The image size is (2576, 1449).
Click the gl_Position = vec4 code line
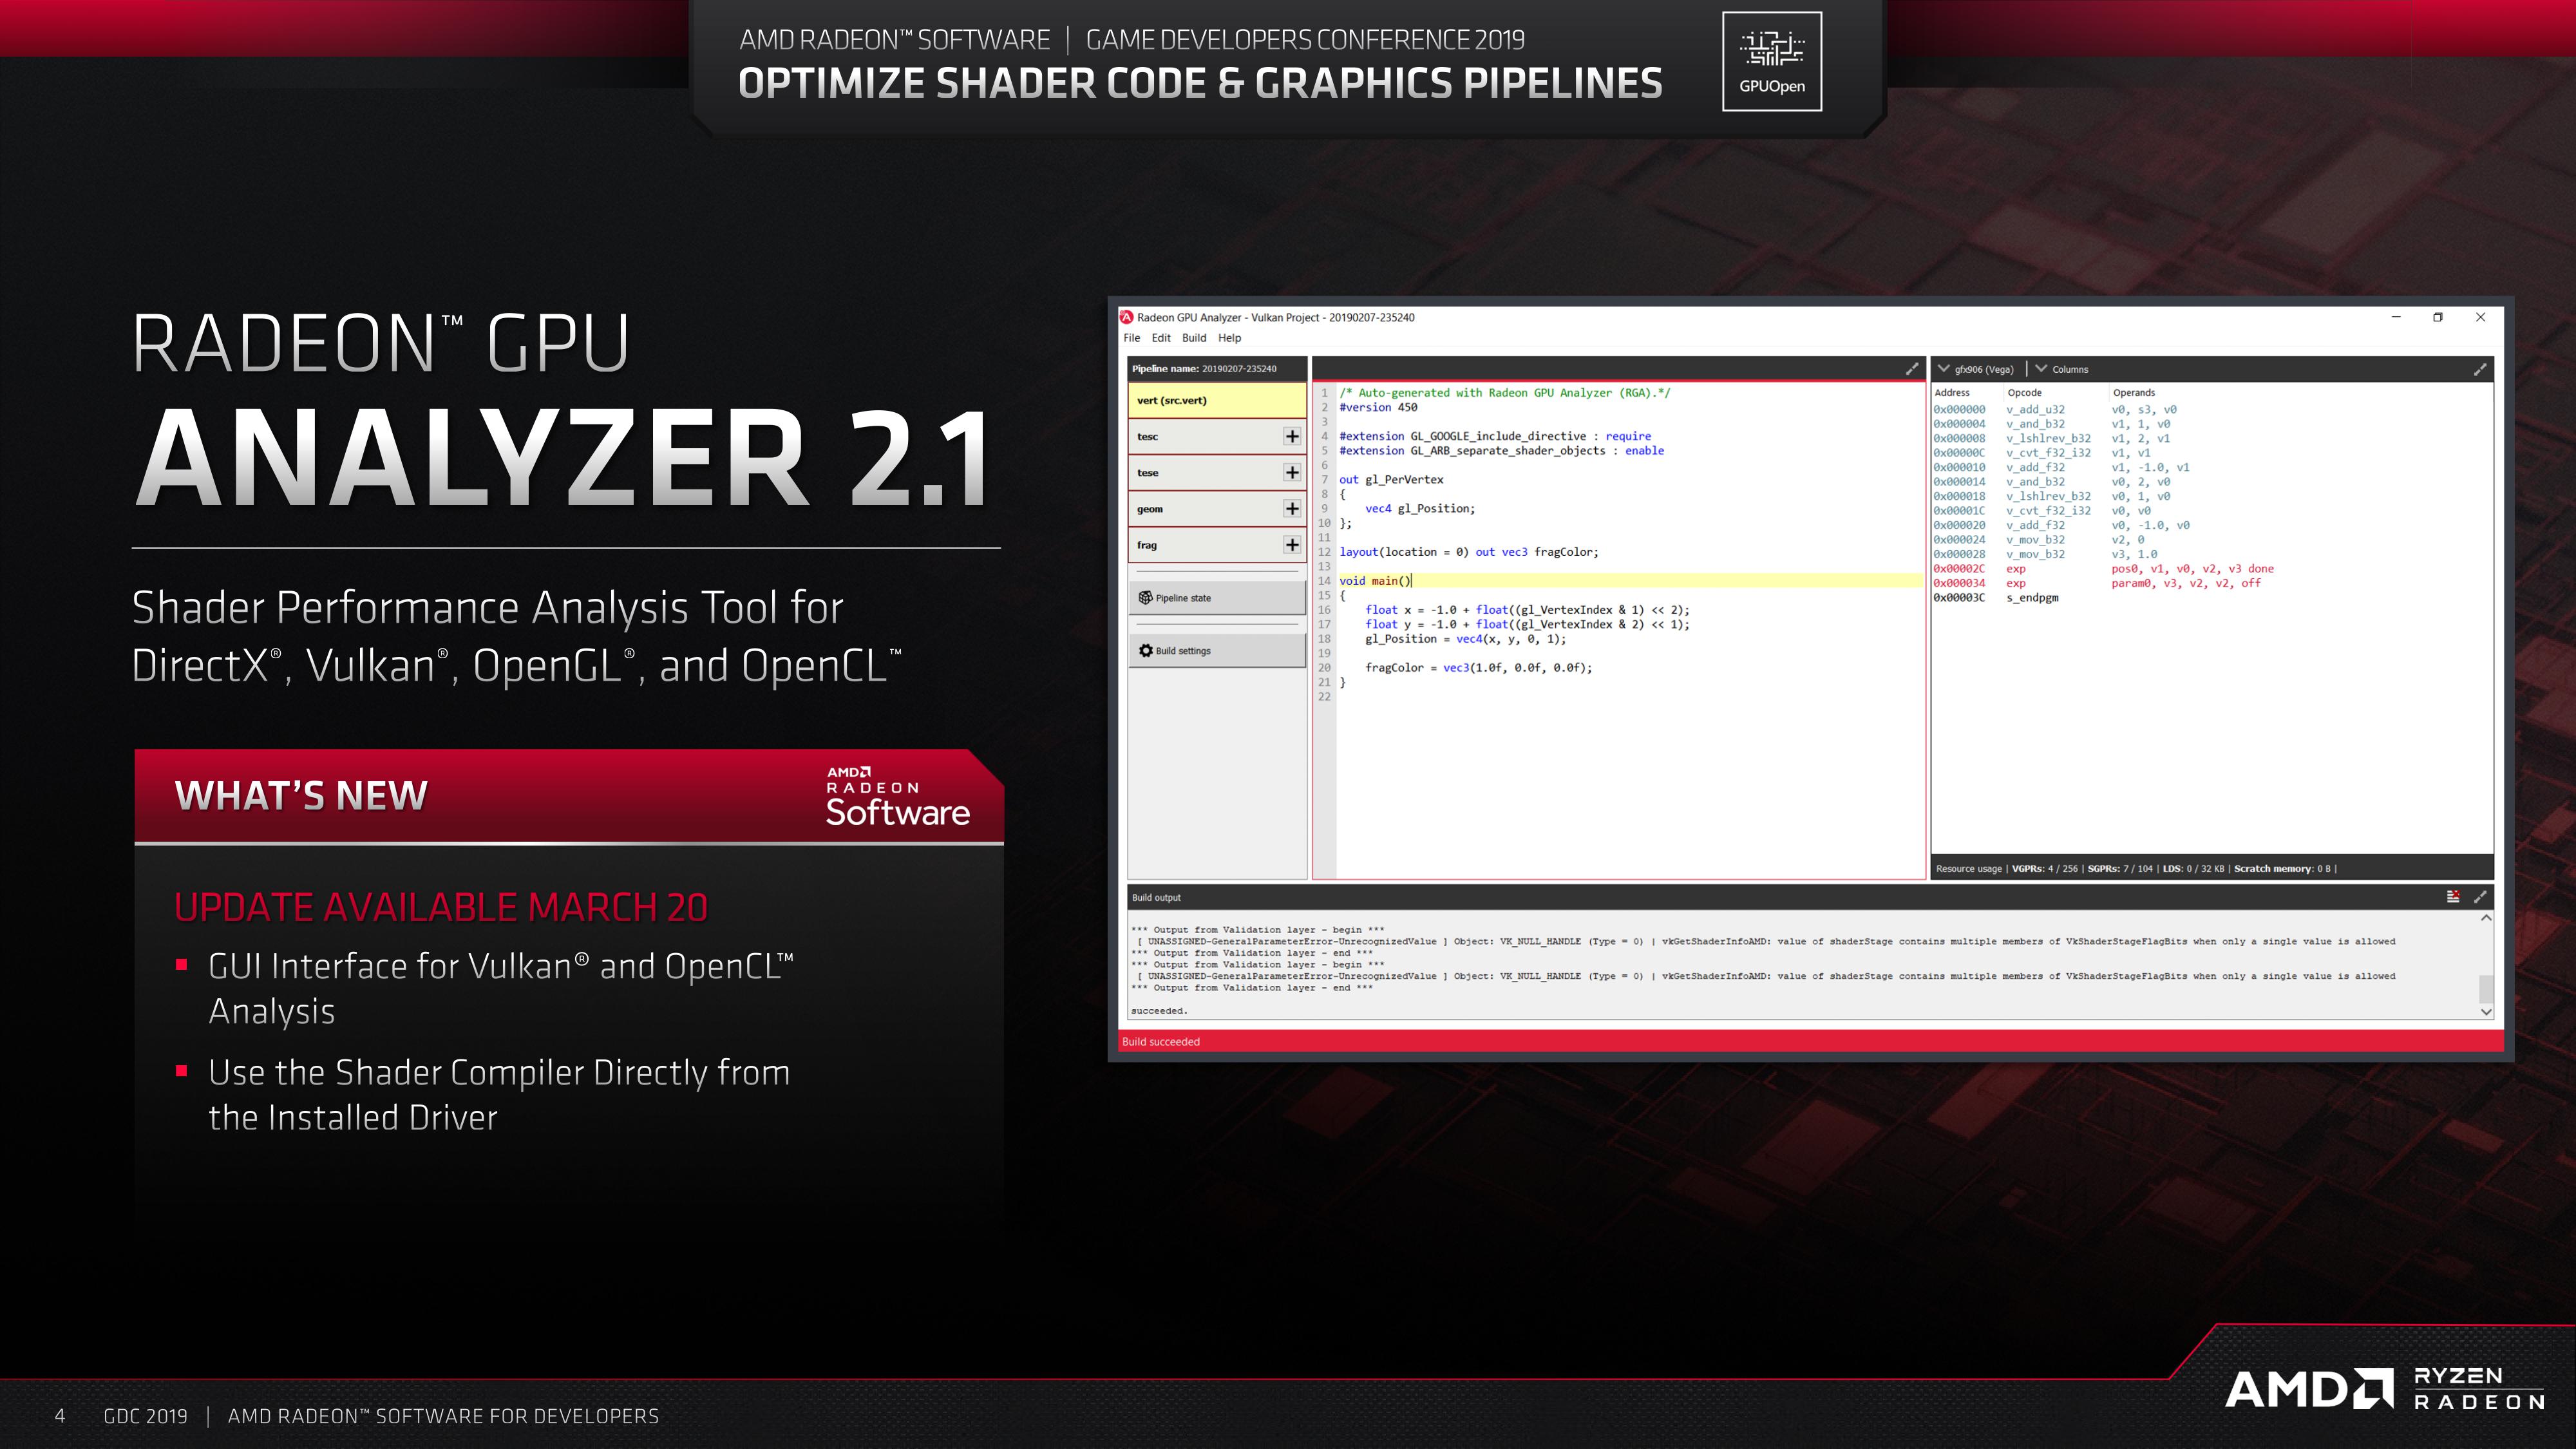coord(1465,639)
